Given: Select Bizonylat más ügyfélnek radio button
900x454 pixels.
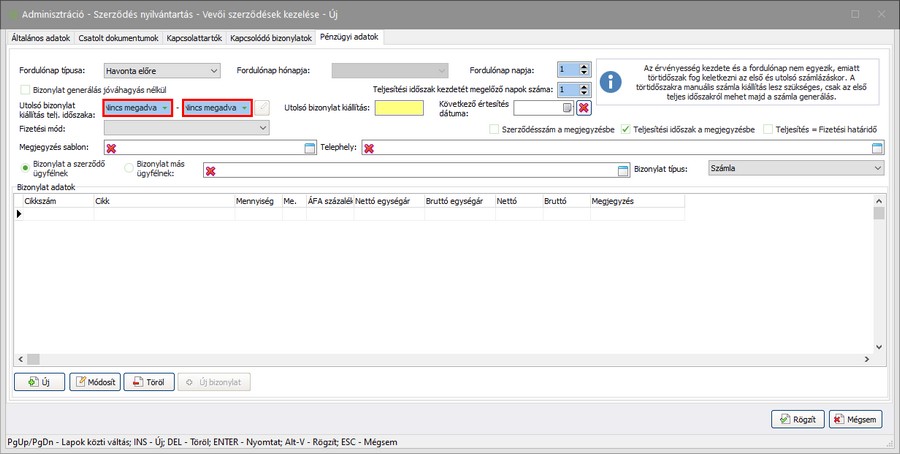Looking at the screenshot, I should pos(127,168).
